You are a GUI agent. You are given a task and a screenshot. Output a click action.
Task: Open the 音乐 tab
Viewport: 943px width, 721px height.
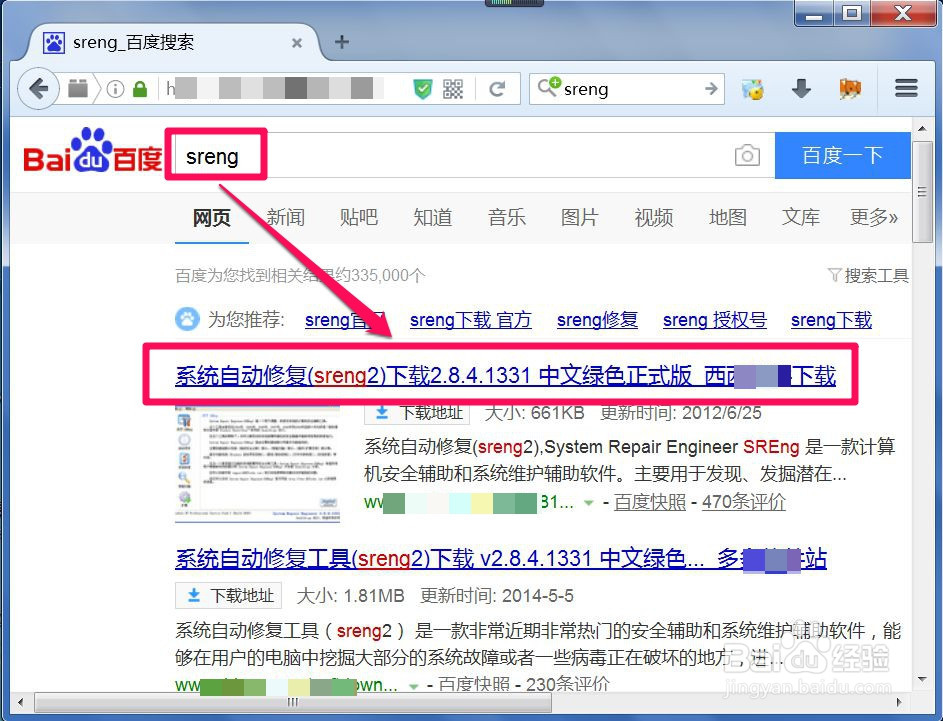coord(506,218)
